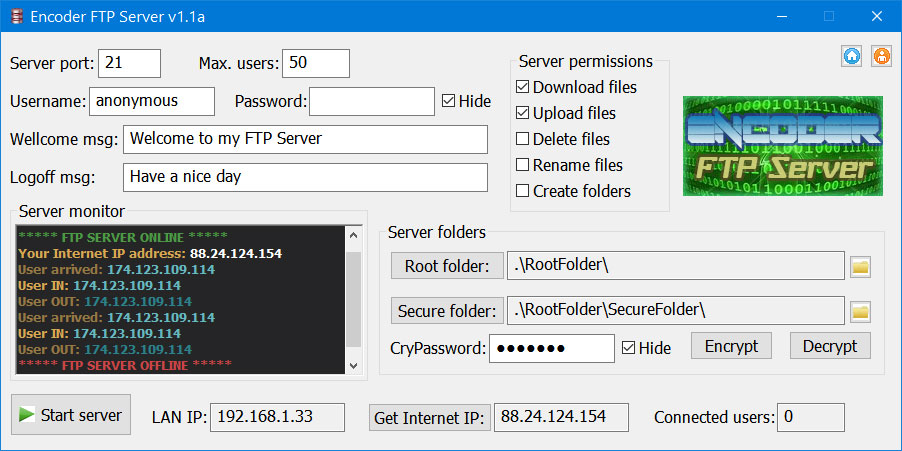
Task: Start the FTP server
Action: point(71,415)
